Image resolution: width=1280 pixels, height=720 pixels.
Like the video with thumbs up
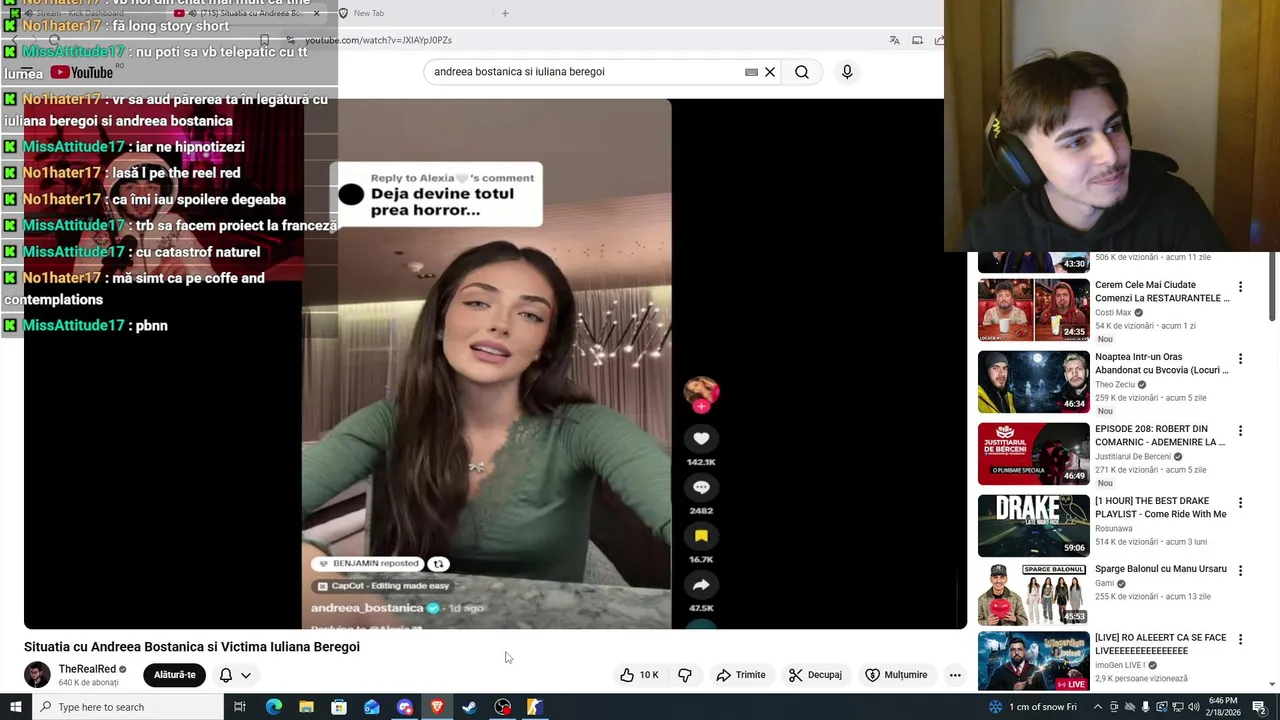click(639, 675)
